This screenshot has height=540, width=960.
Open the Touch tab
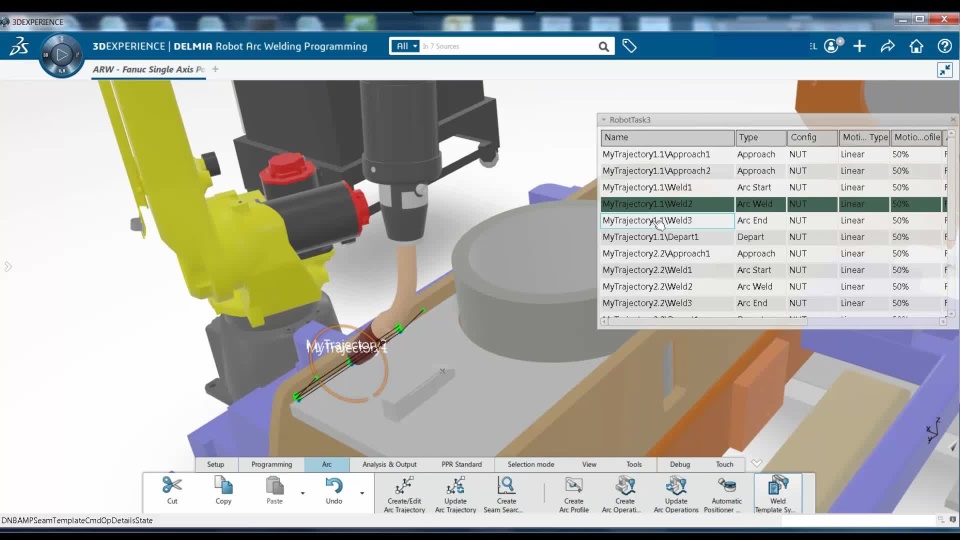[725, 464]
